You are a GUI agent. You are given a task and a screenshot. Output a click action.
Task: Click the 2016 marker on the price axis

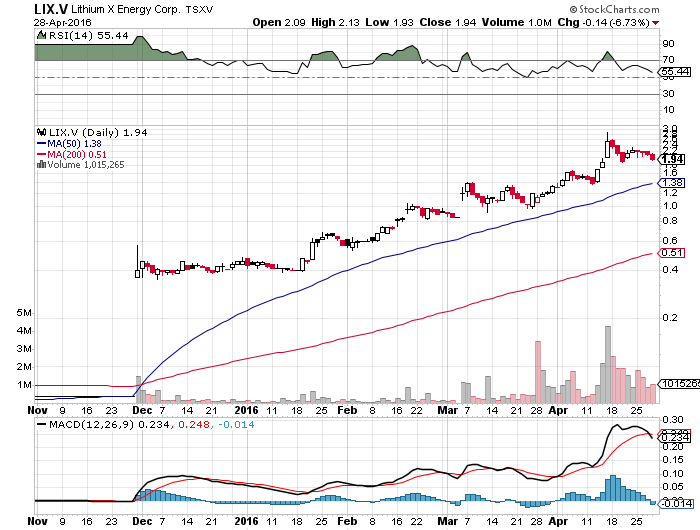(x=248, y=410)
